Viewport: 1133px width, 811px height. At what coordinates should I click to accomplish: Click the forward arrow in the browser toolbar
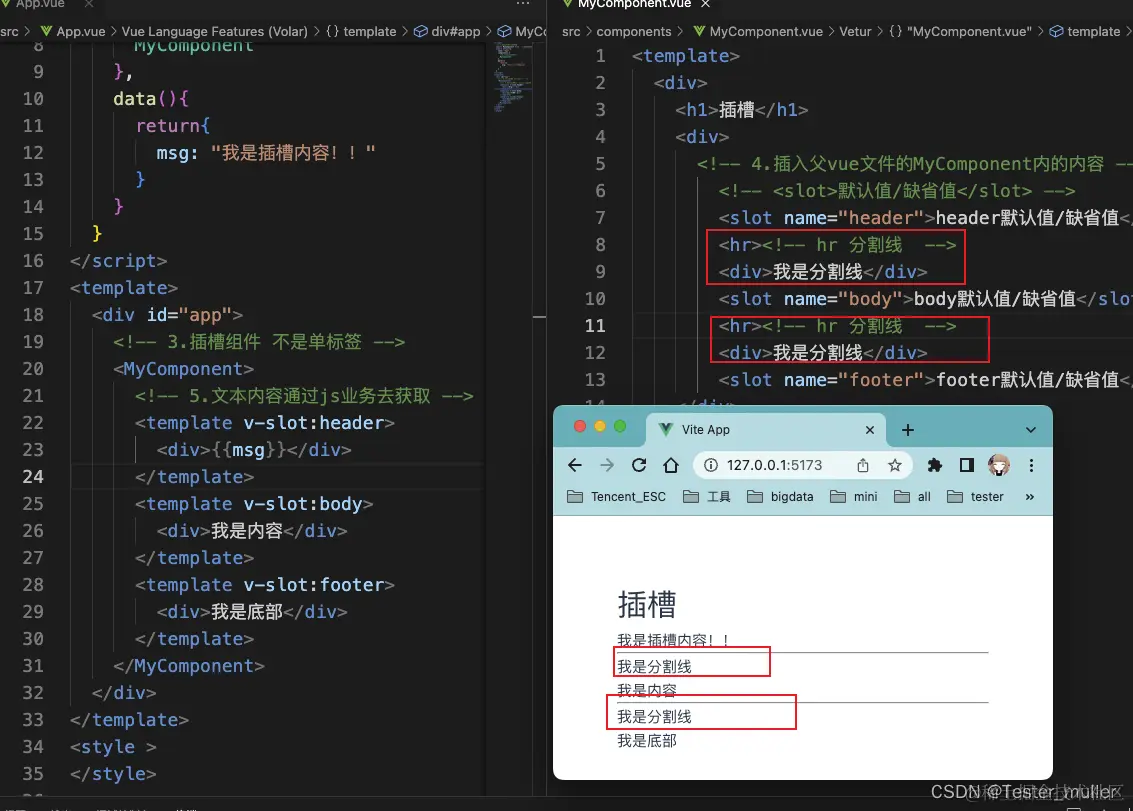point(607,464)
